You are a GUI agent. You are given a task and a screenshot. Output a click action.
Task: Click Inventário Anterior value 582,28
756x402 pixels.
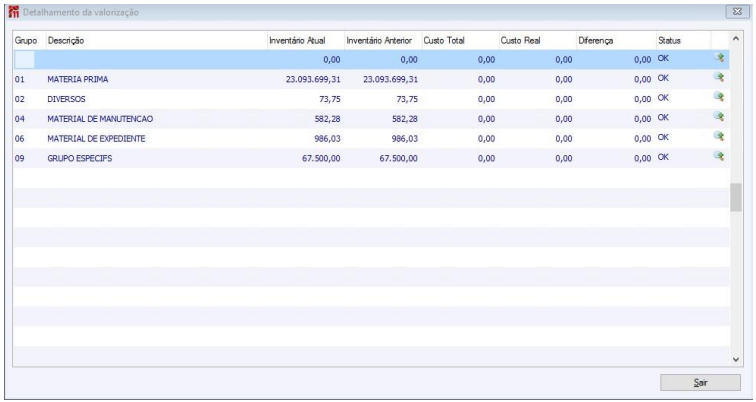[405, 120]
